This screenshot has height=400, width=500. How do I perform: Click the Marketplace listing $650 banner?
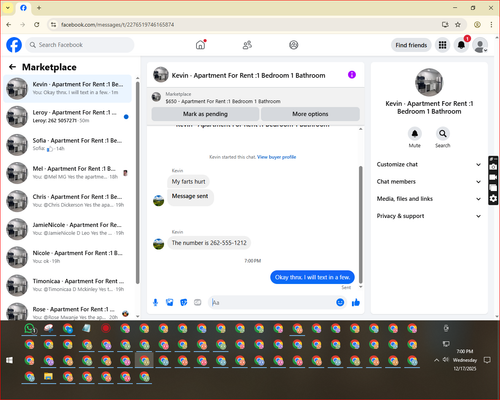pyautogui.click(x=256, y=97)
